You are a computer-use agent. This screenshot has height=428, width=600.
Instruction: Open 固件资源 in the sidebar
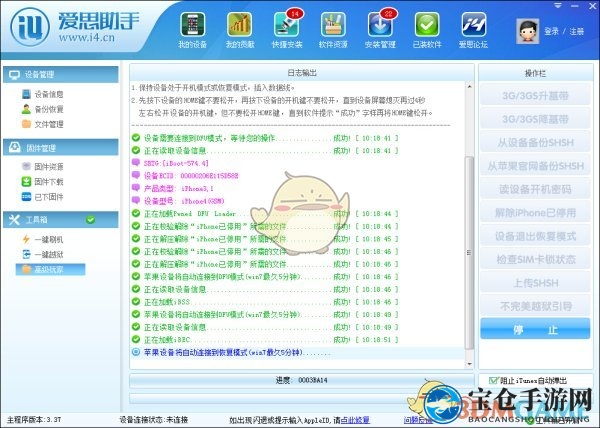coord(42,167)
